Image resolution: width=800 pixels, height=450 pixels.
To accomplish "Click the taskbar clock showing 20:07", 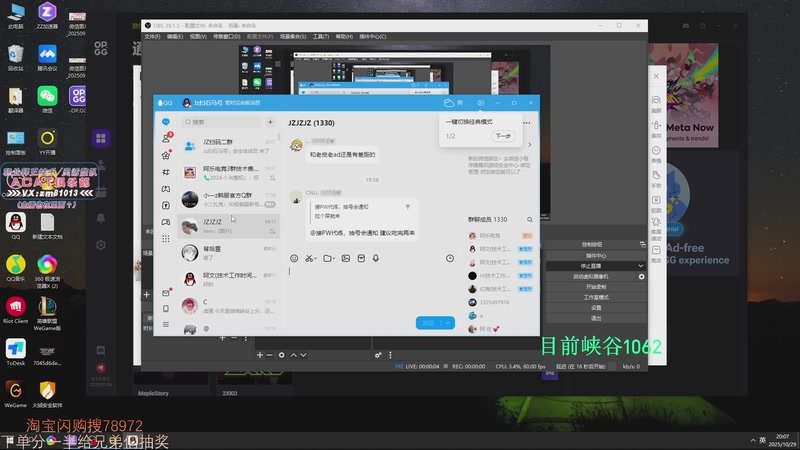I will point(782,440).
